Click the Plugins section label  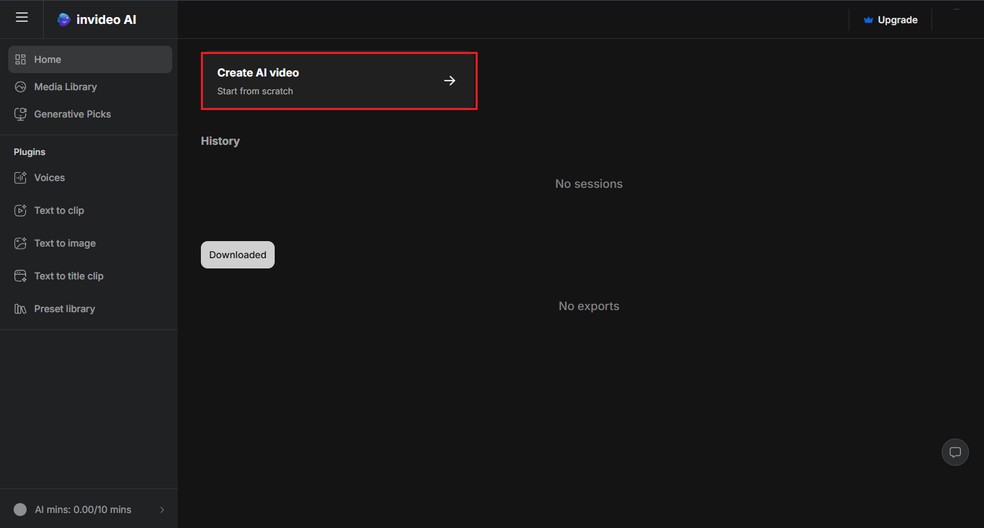[29, 152]
